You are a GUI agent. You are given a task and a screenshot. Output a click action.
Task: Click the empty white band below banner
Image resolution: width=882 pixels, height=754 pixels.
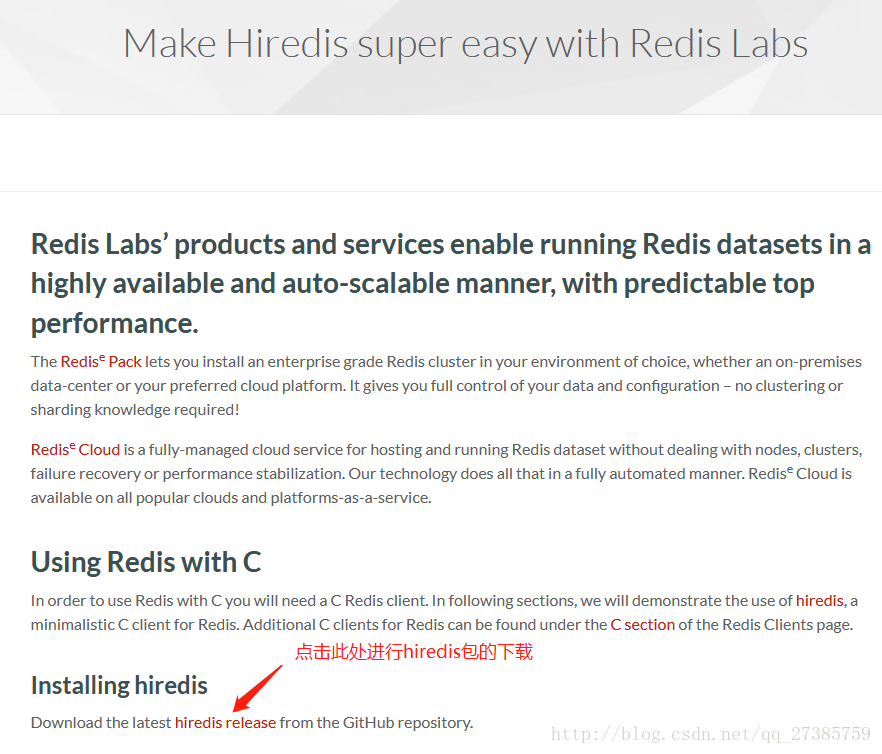pyautogui.click(x=441, y=153)
